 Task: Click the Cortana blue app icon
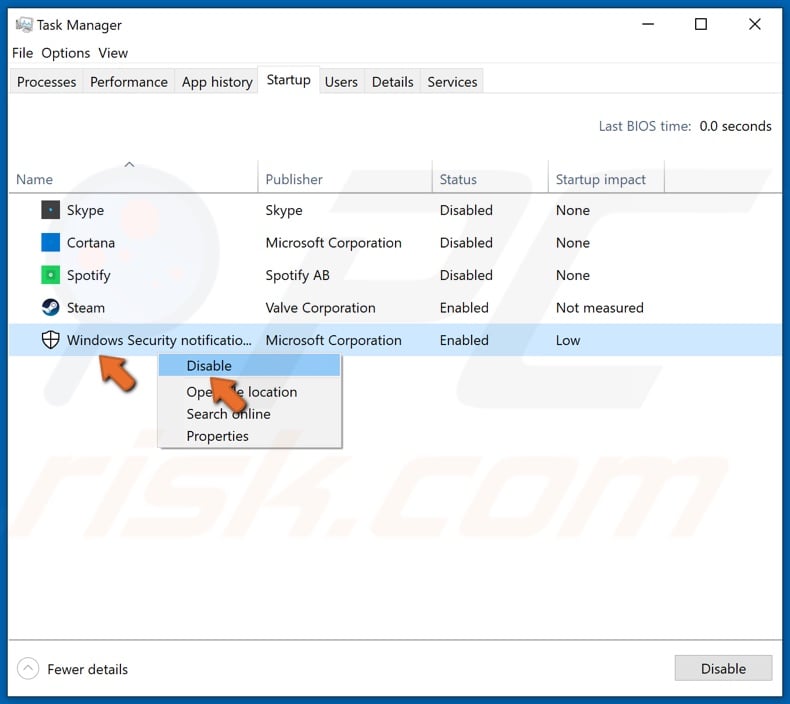(50, 242)
